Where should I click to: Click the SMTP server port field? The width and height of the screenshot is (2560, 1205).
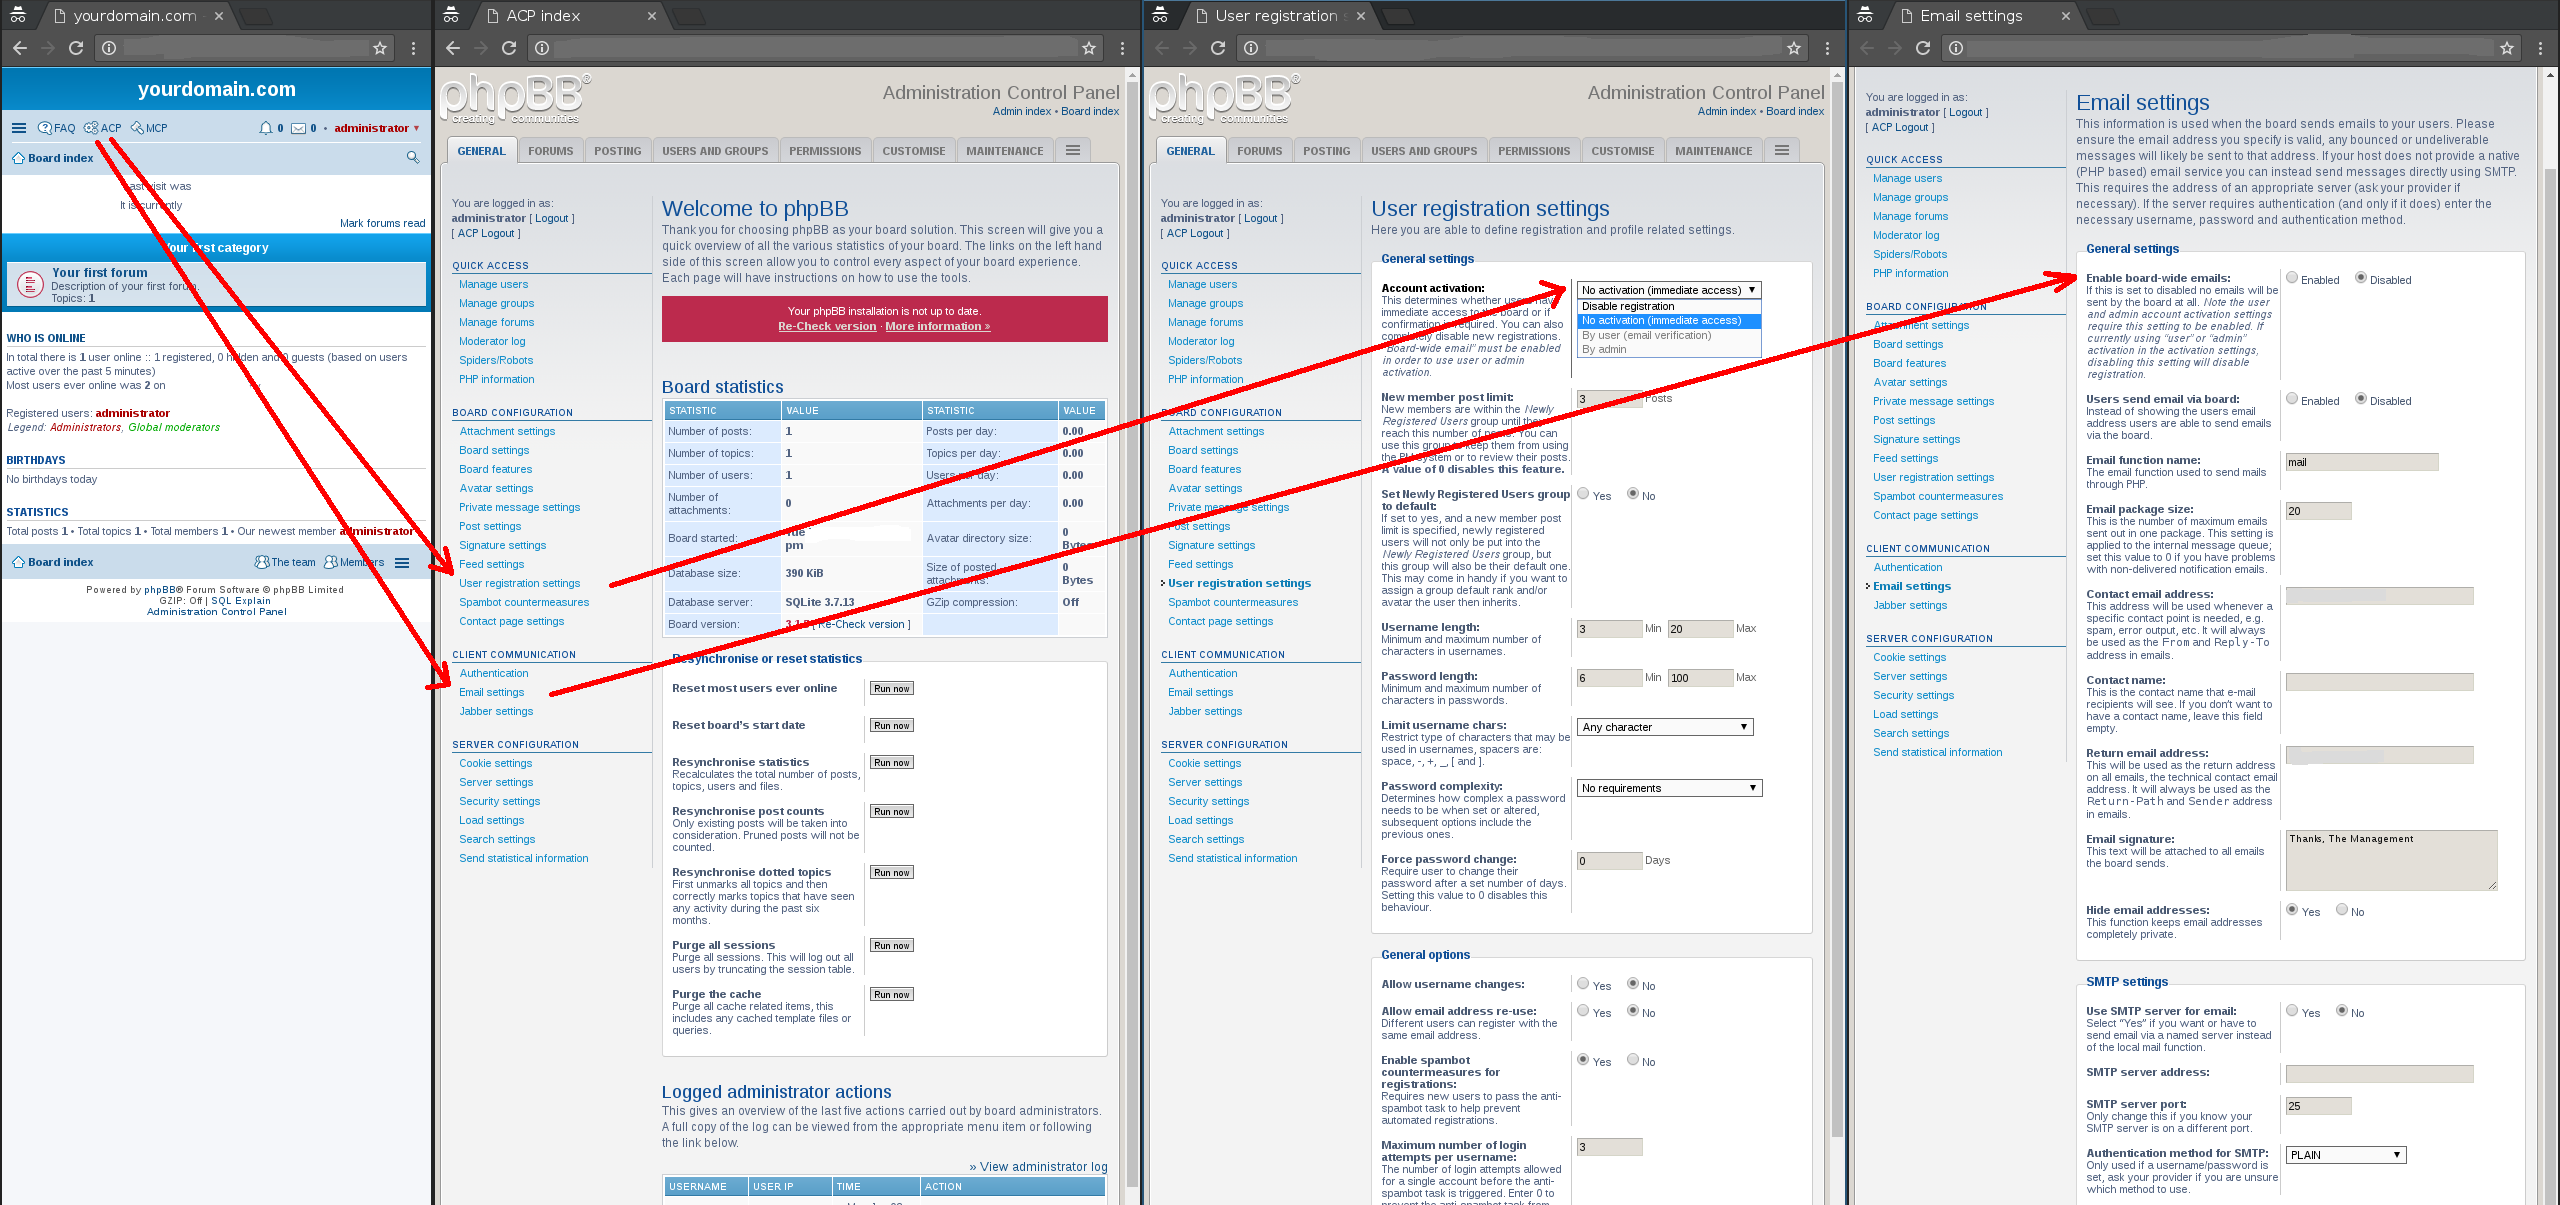pos(2317,1106)
